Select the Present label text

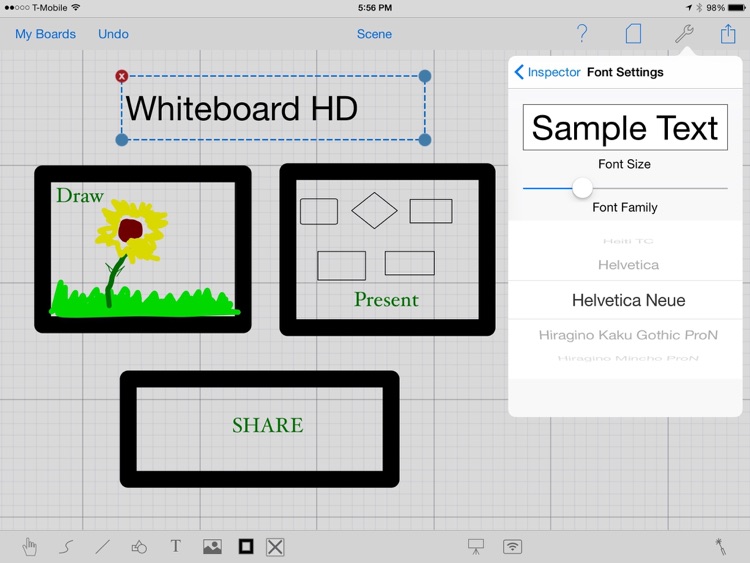(x=386, y=299)
